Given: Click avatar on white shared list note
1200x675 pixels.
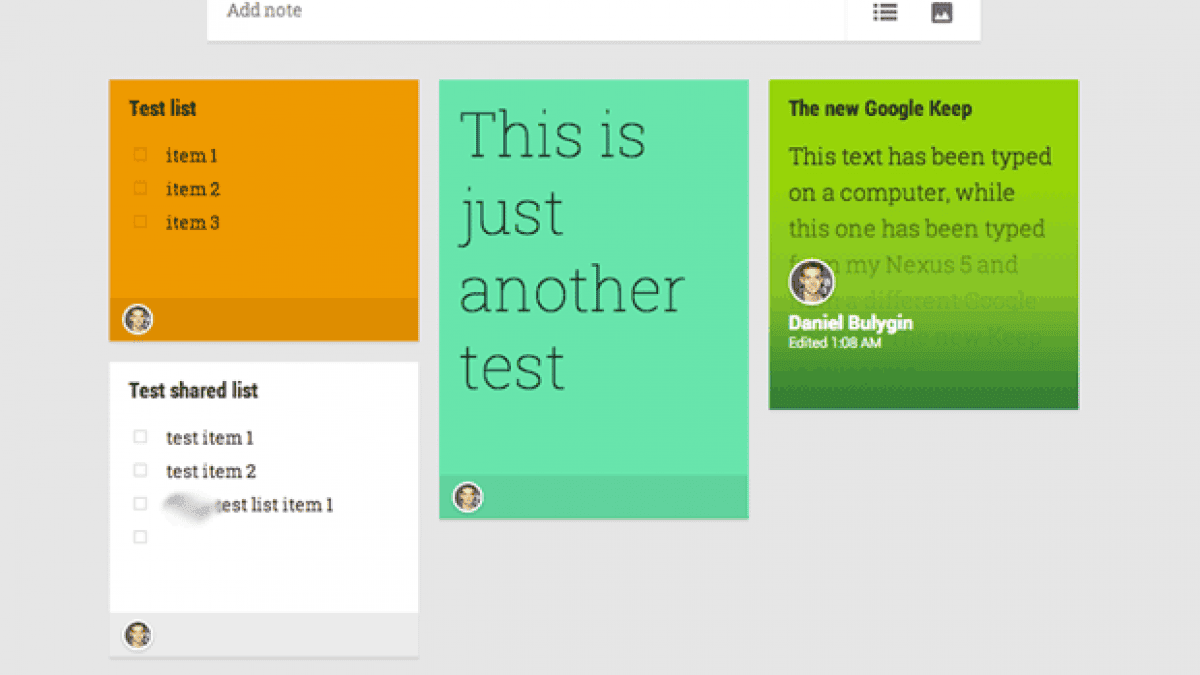Looking at the screenshot, I should [x=138, y=635].
